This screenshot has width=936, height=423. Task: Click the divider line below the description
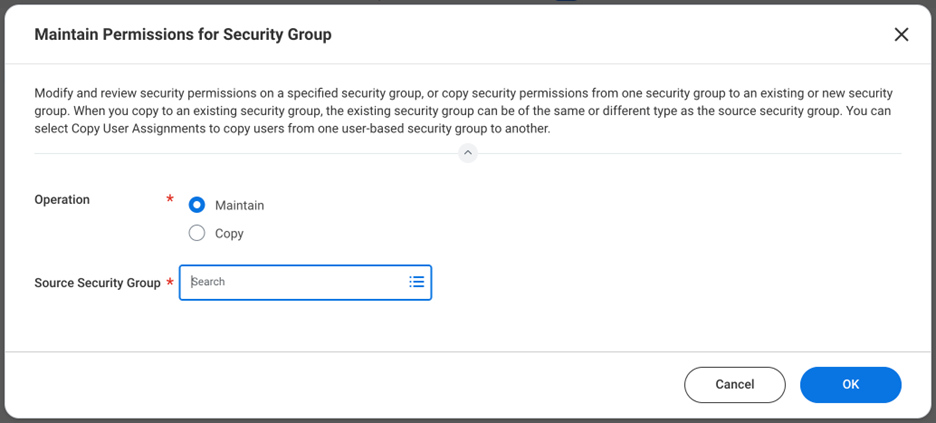pyautogui.click(x=250, y=153)
